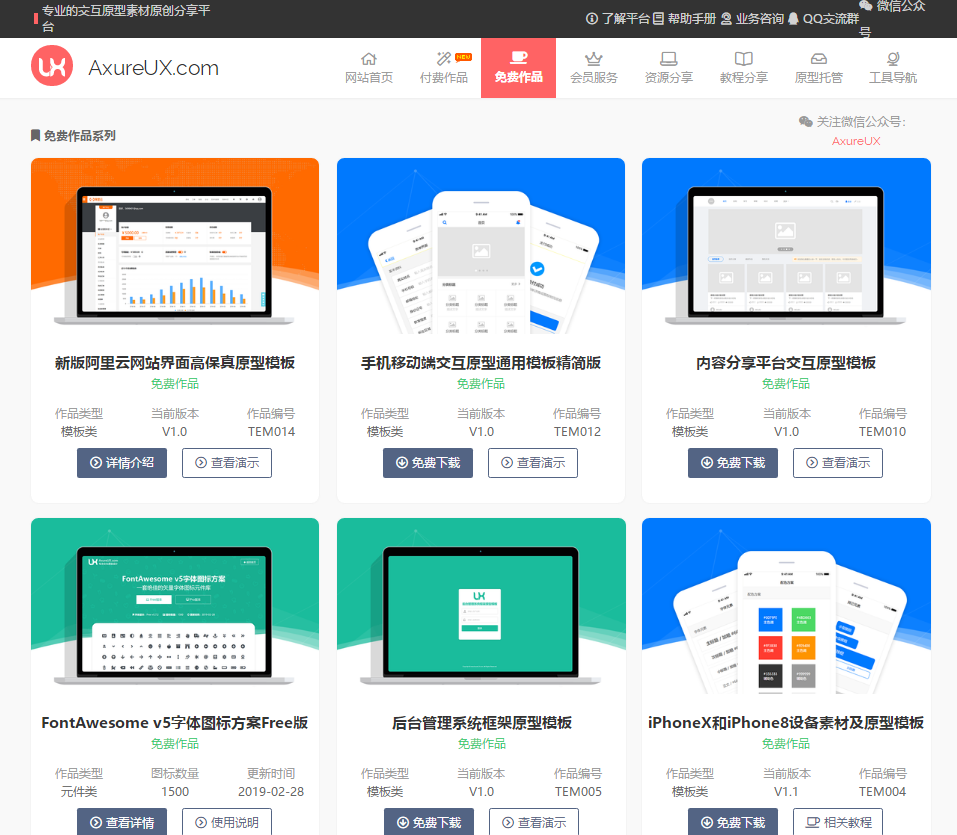
Task: Click QQ交流群 link in top bar
Action: point(823,18)
